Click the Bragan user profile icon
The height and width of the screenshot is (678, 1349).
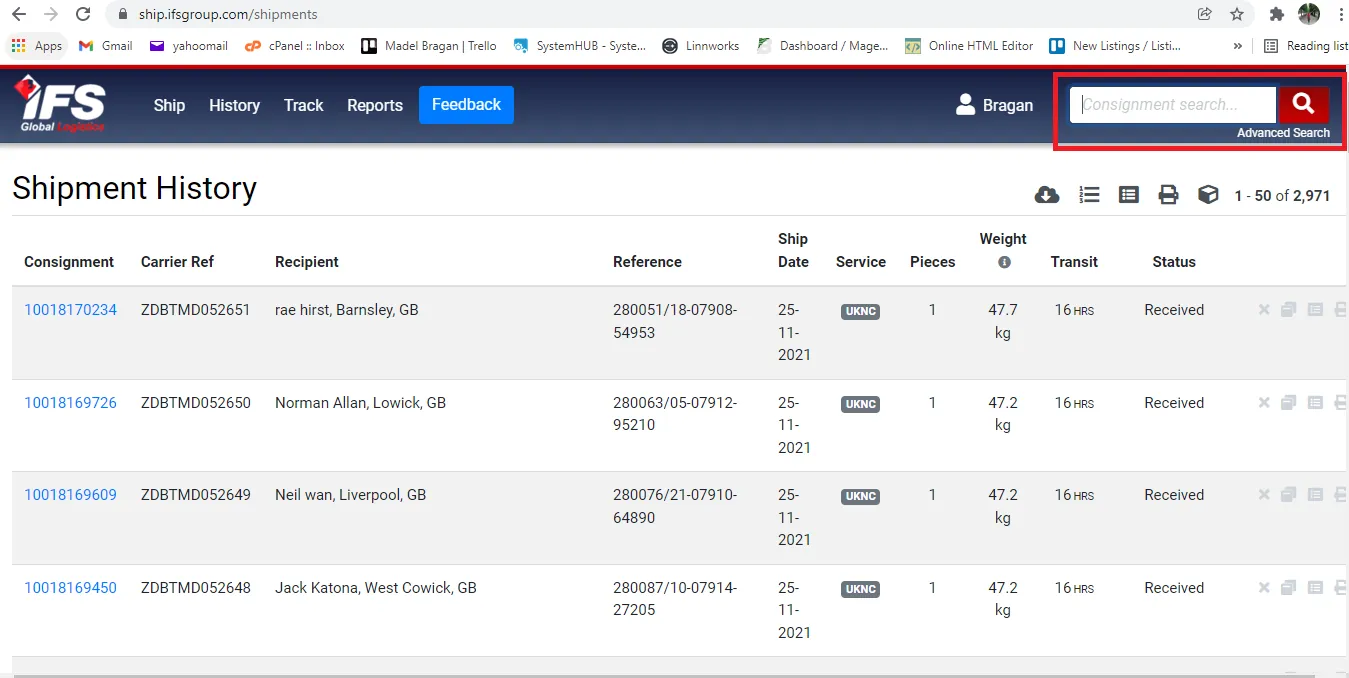click(965, 104)
